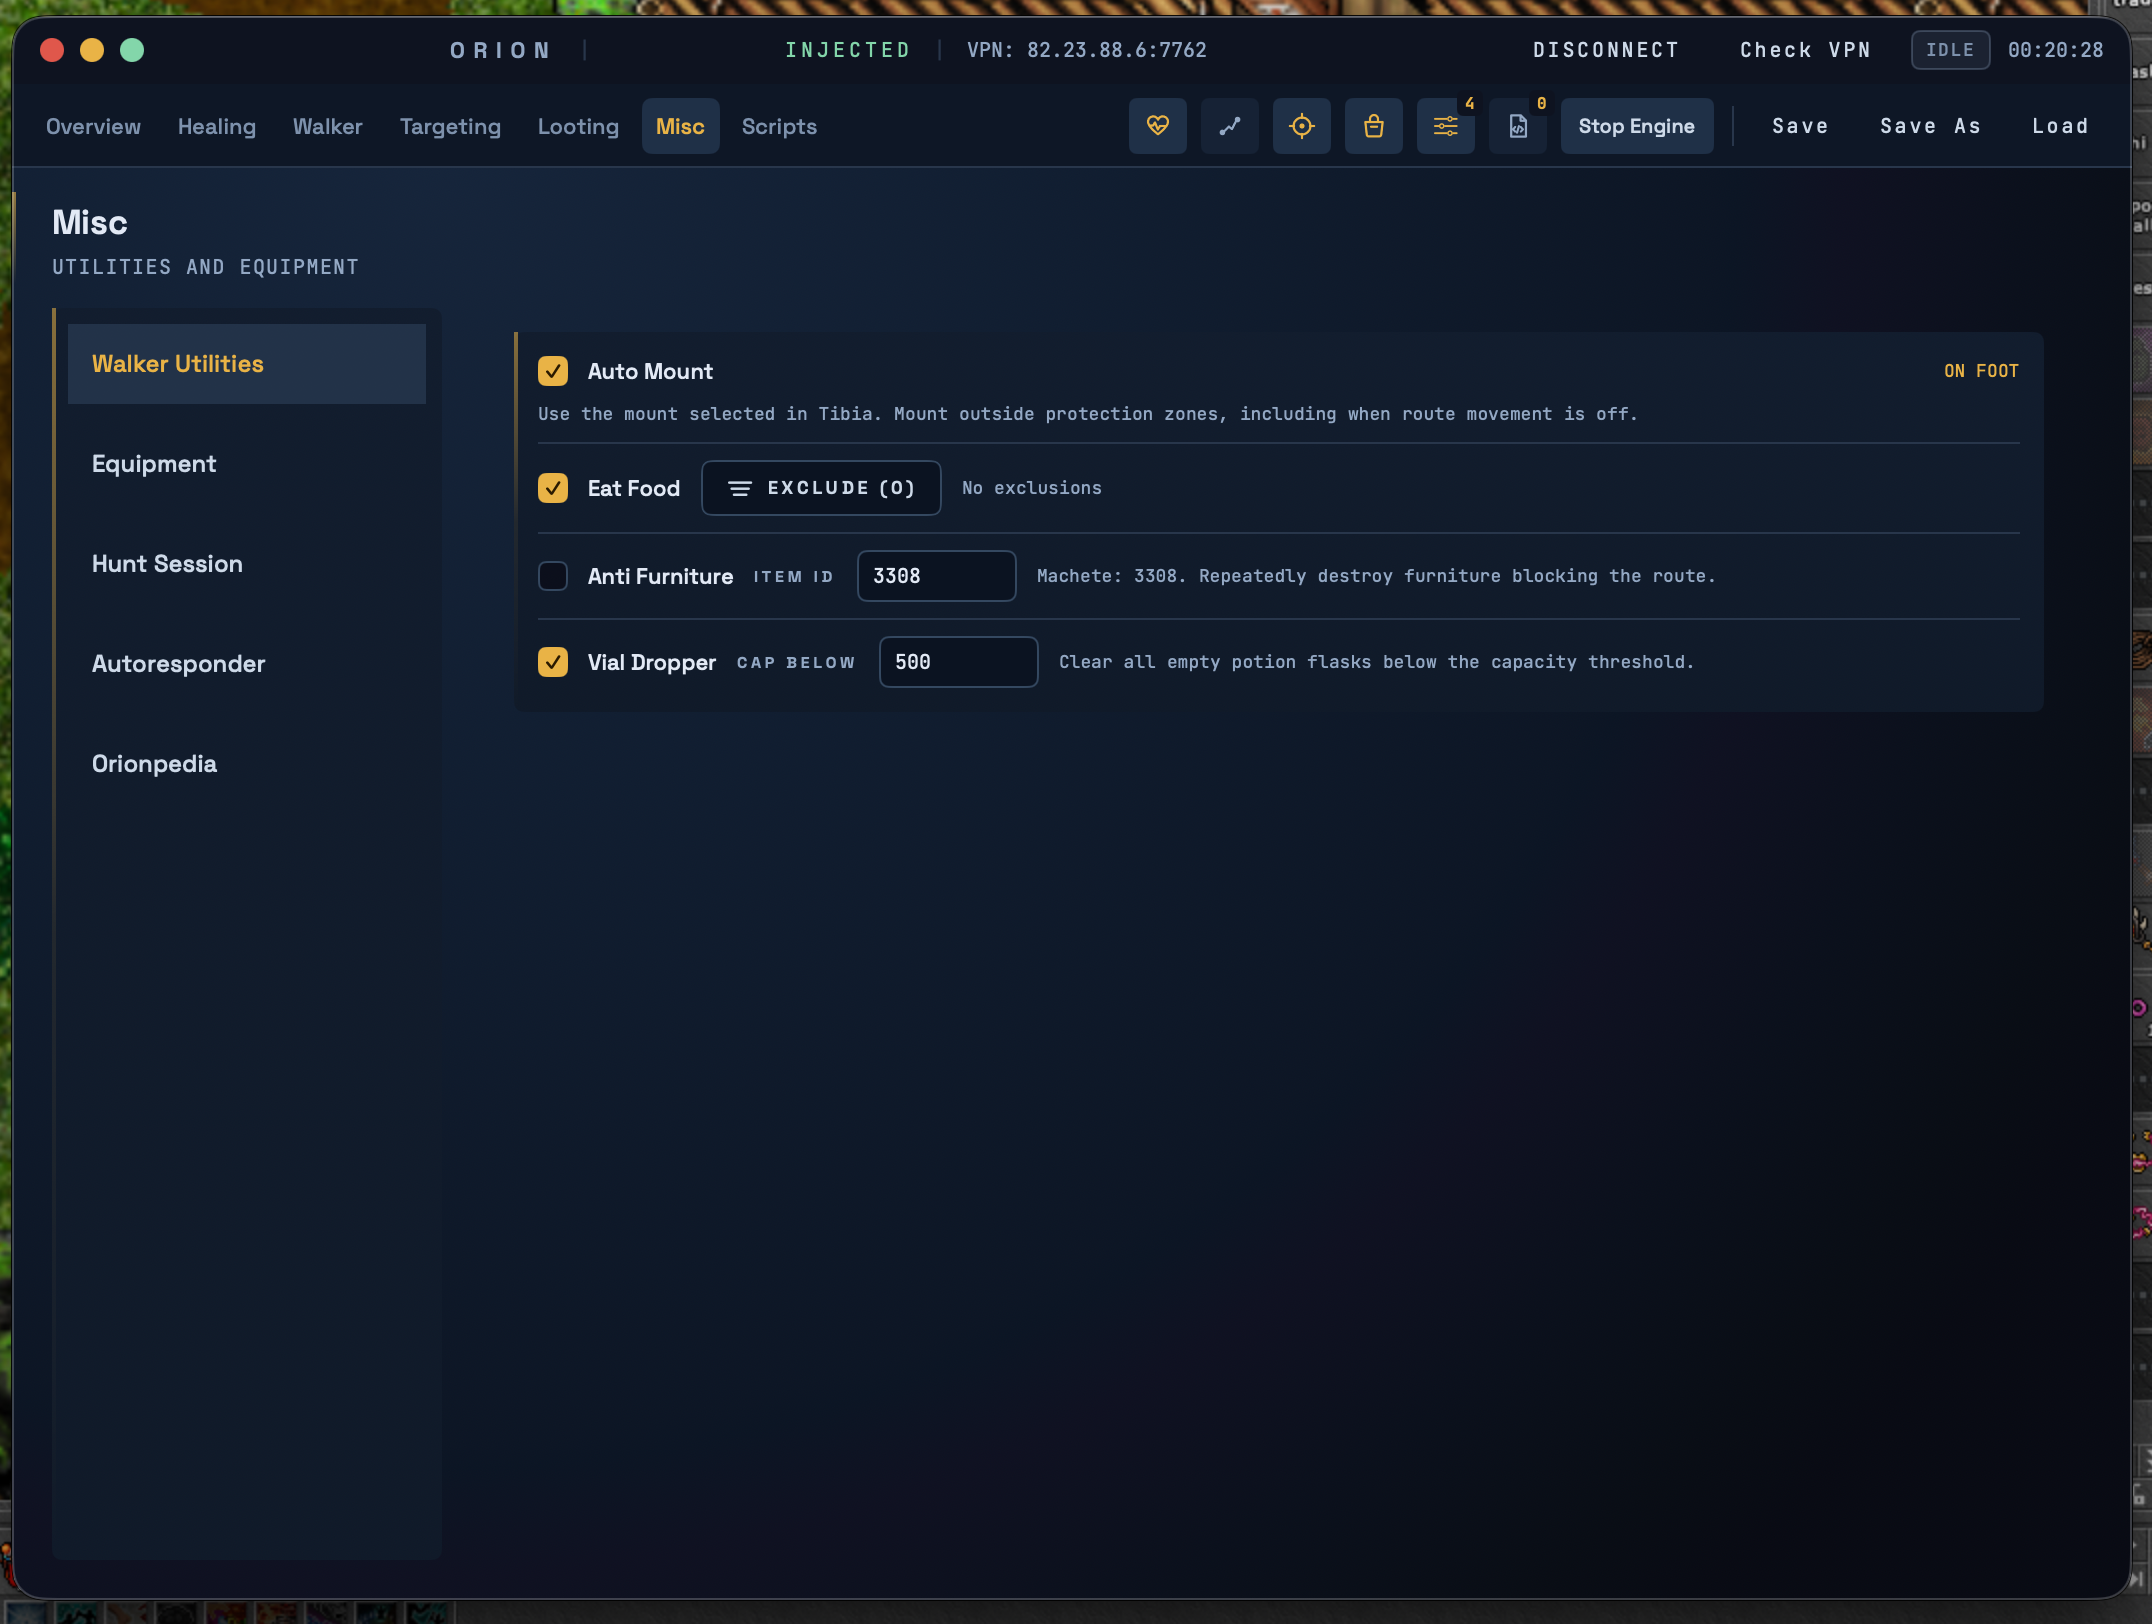
Task: Click the ON FOOT status label
Action: [x=1981, y=371]
